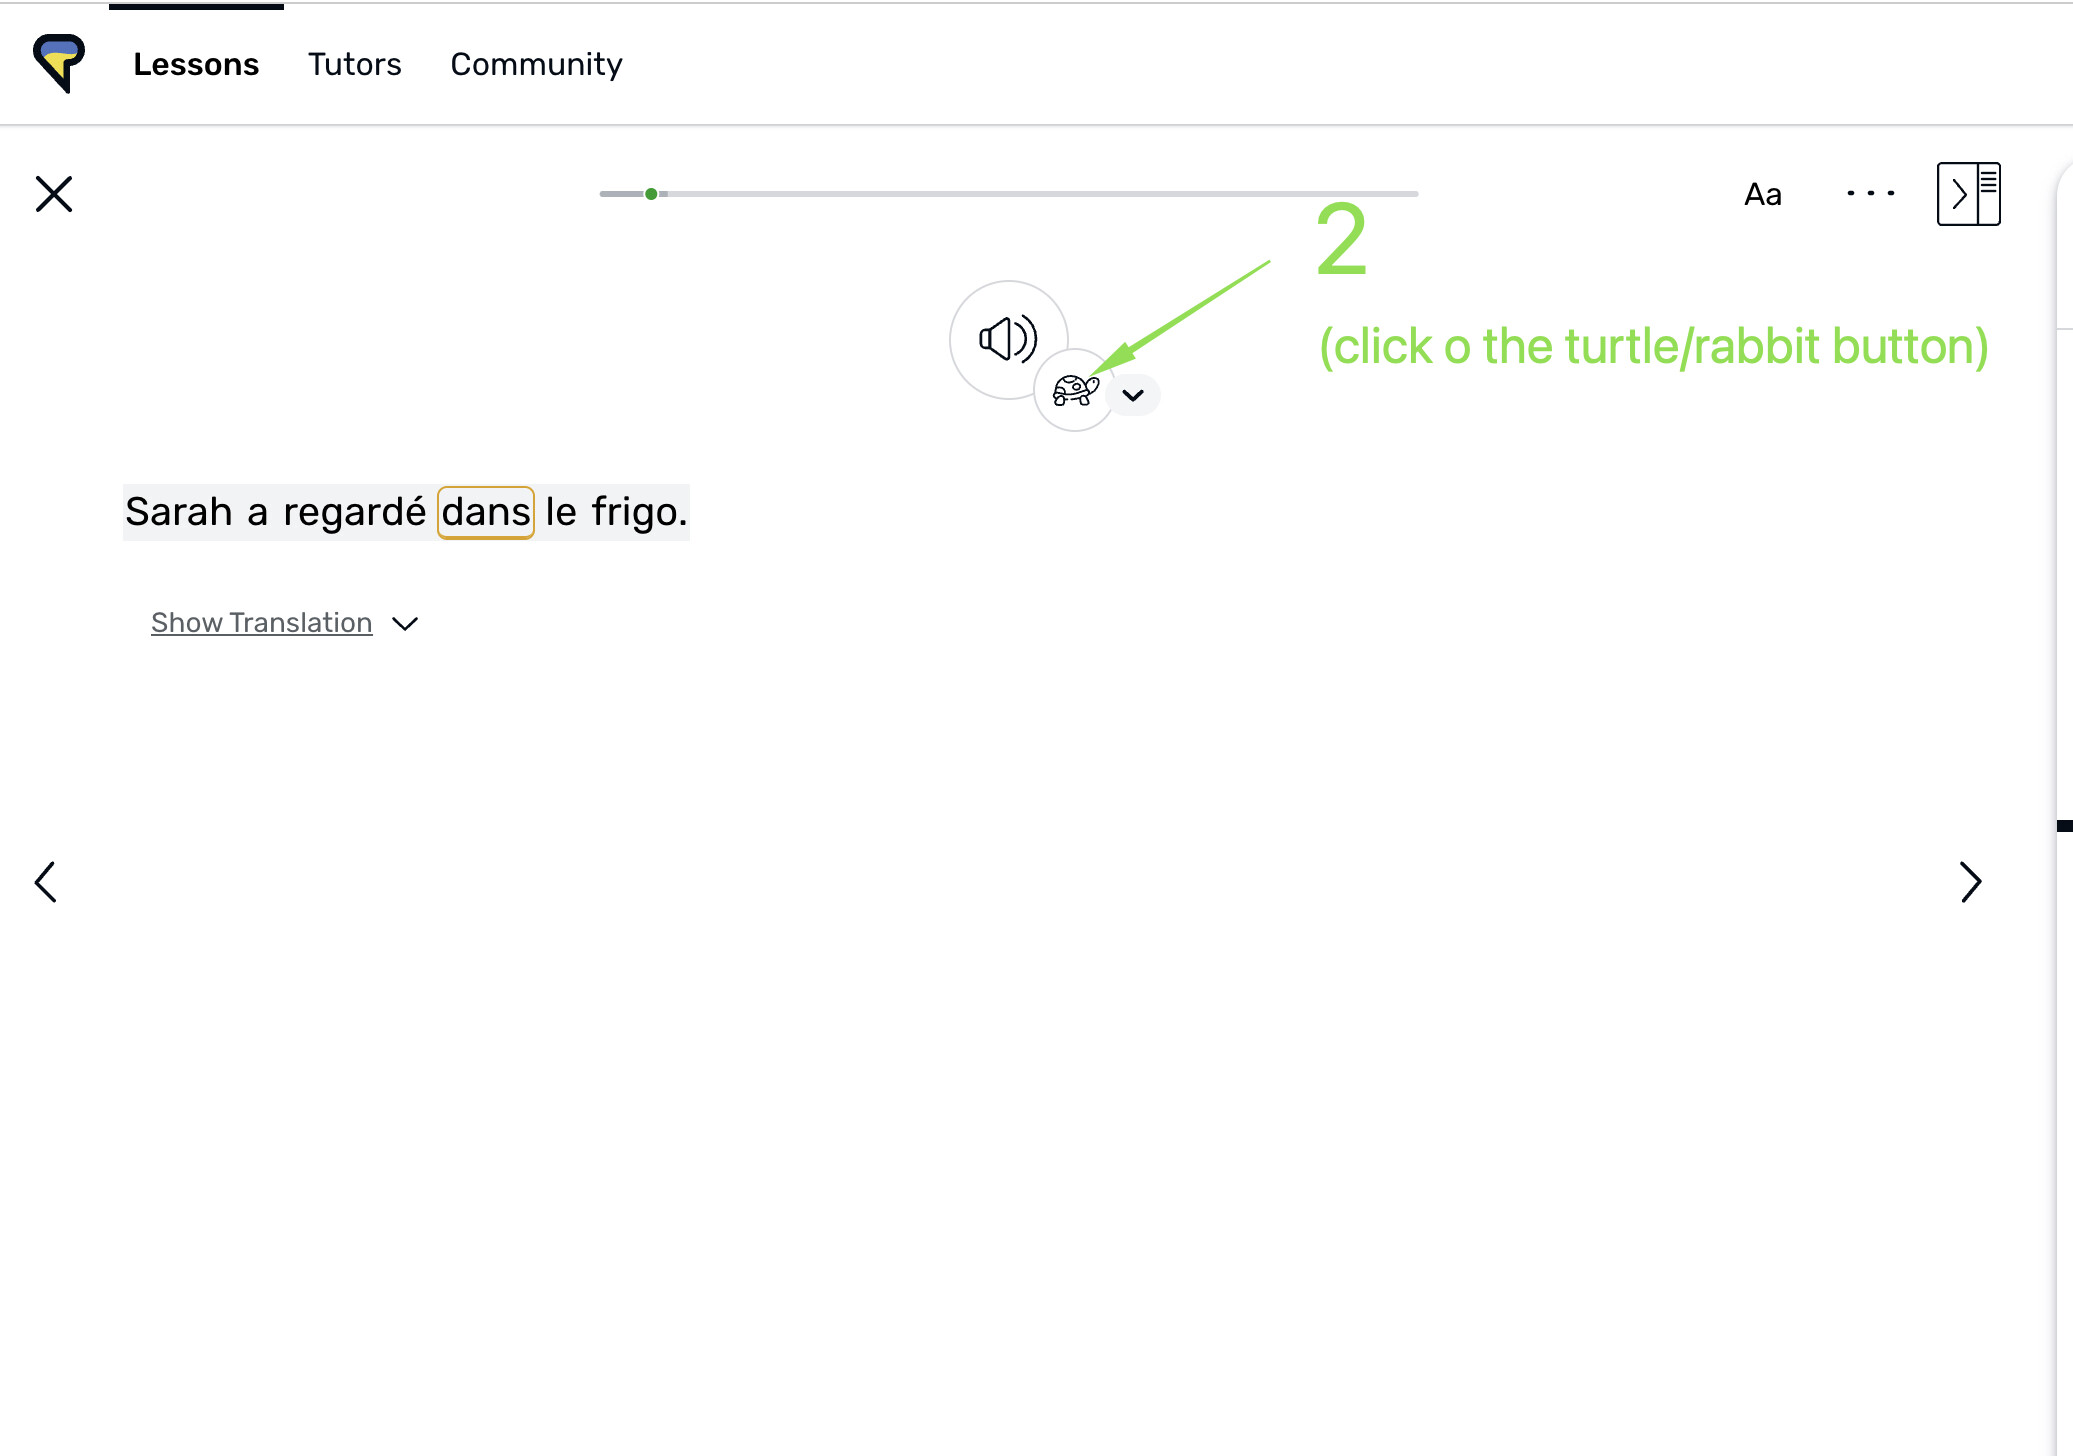
Task: Click the word "regardé"
Action: coord(354,512)
